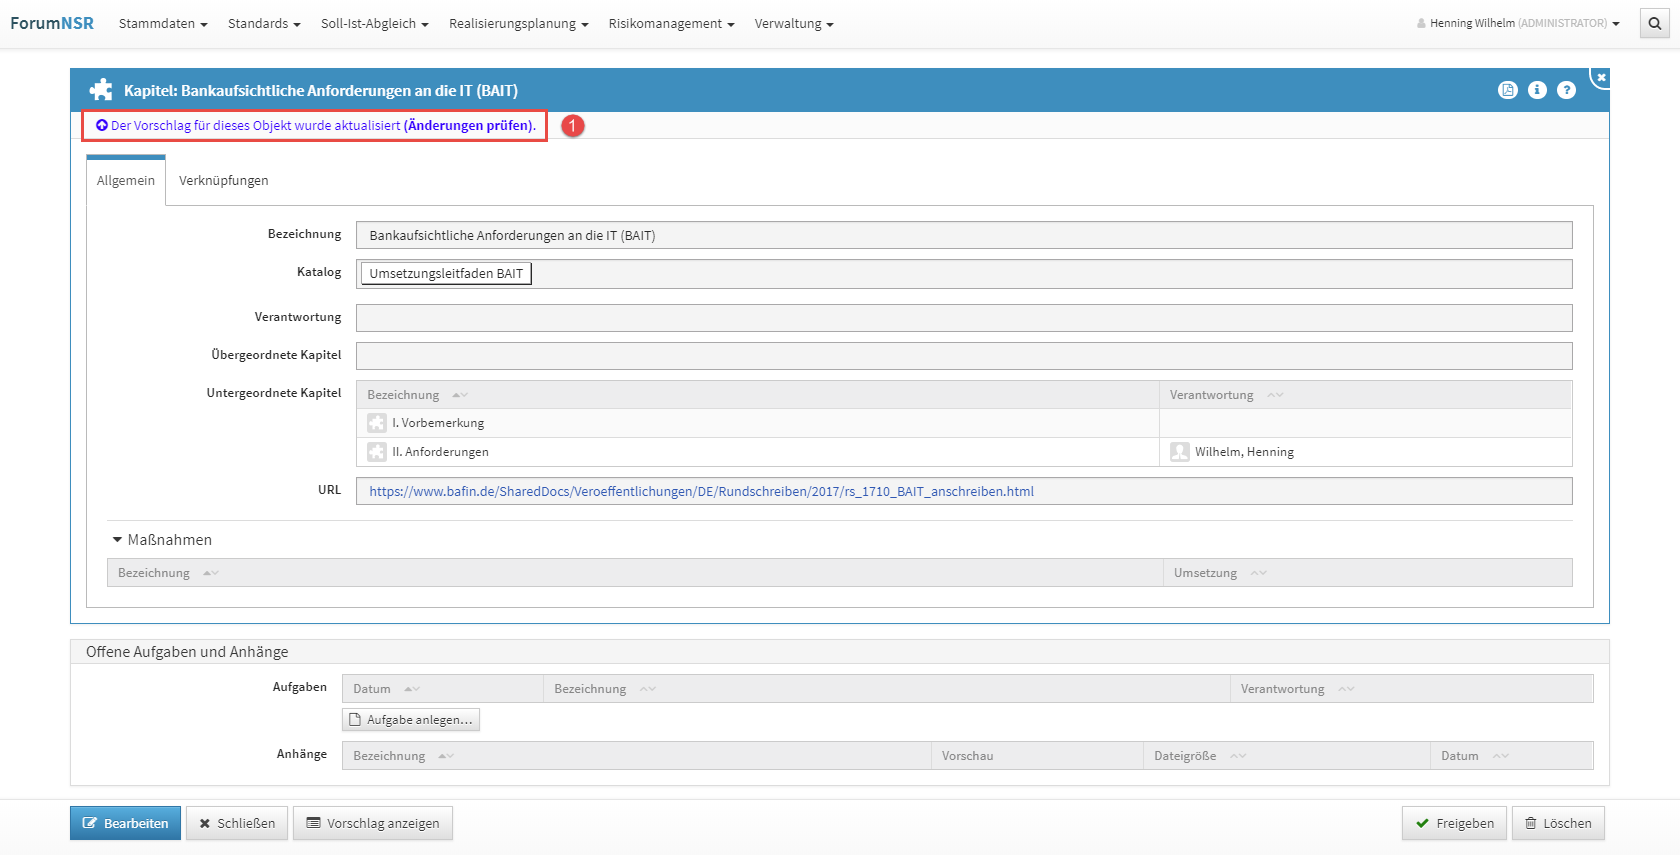Open the Risikomanagement dropdown menu
The width and height of the screenshot is (1680, 855).
pos(671,23)
